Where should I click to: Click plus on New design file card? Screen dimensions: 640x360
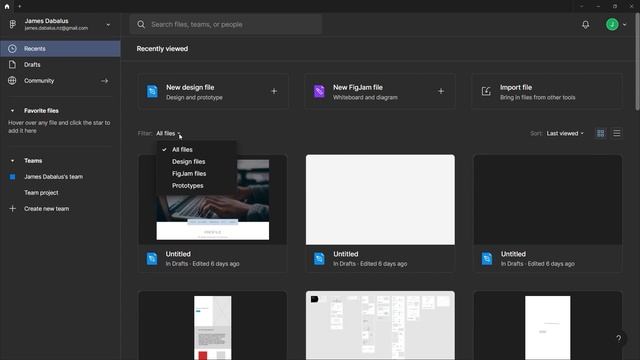(x=274, y=91)
